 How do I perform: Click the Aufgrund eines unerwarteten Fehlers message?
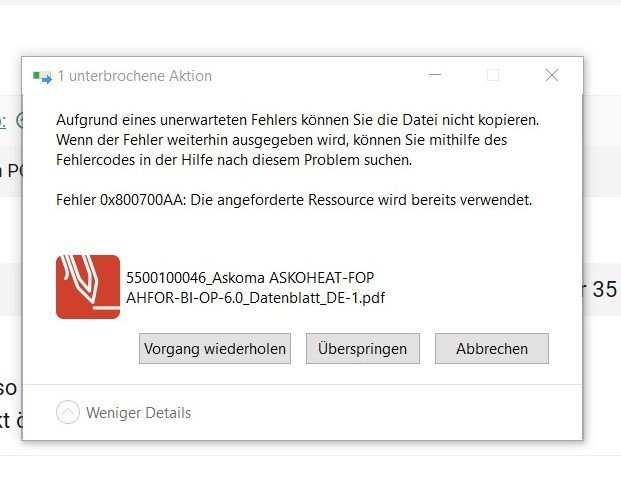[x=297, y=119]
